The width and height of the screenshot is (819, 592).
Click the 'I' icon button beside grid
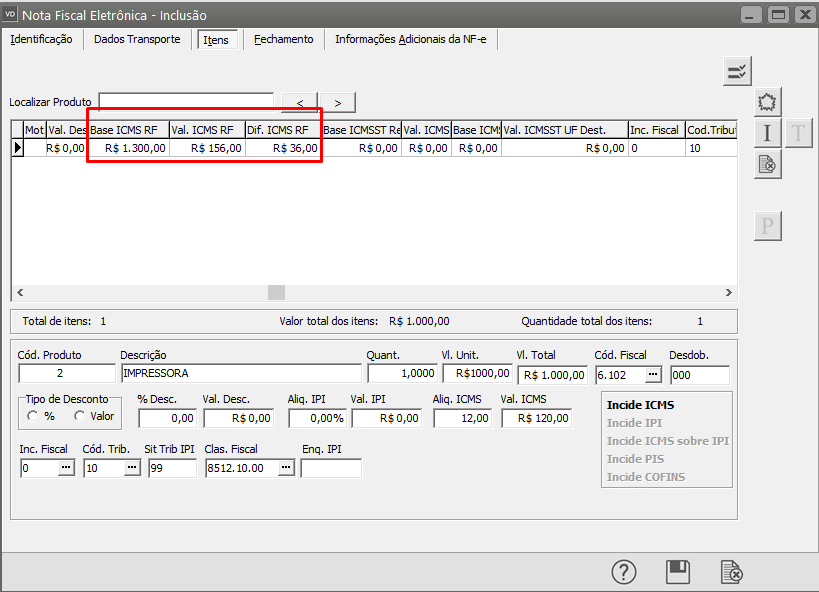(767, 133)
